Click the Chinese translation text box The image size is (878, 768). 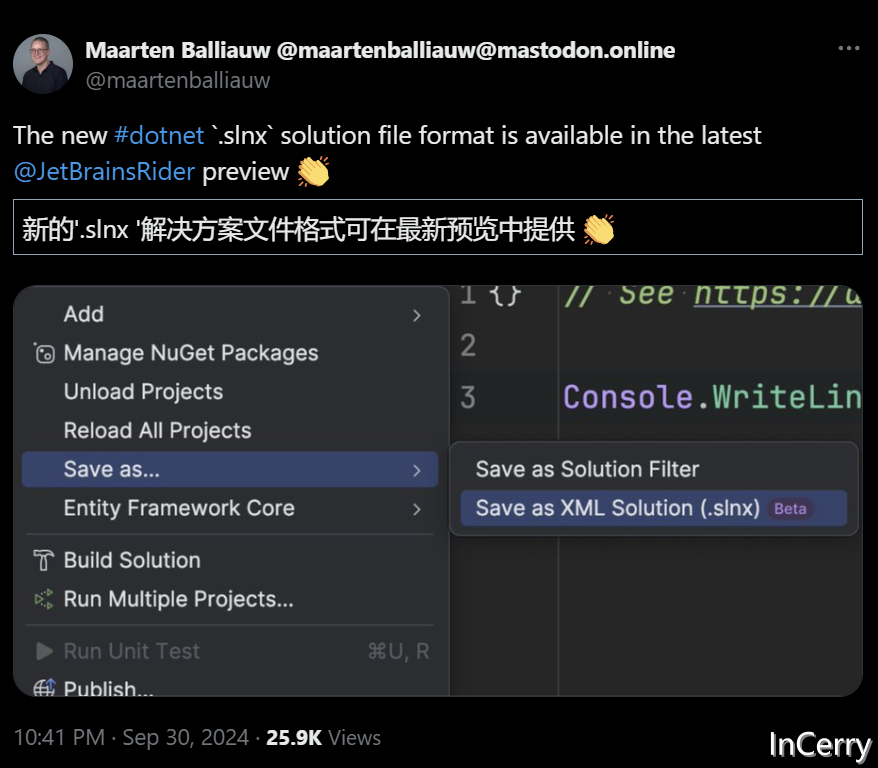pos(438,227)
